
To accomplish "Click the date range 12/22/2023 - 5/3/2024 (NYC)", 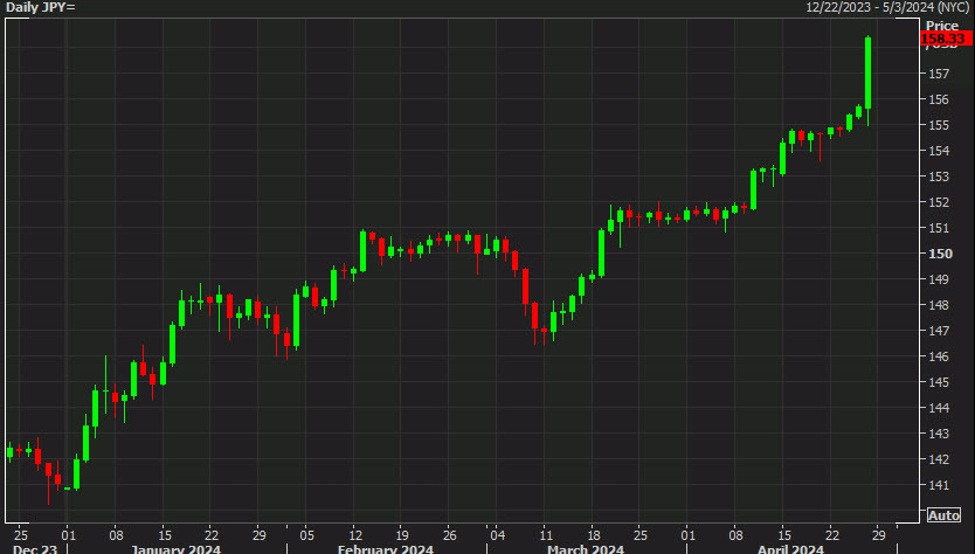I will (x=887, y=7).
